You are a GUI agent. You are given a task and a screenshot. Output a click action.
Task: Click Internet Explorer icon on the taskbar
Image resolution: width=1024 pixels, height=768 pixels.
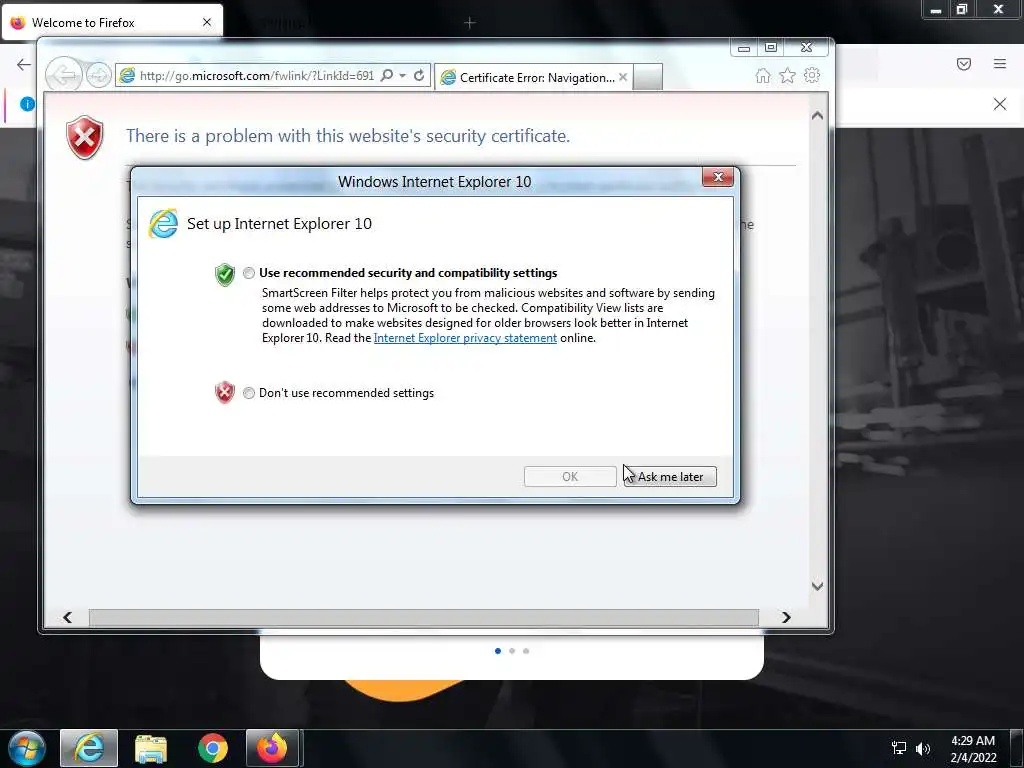[x=89, y=748]
